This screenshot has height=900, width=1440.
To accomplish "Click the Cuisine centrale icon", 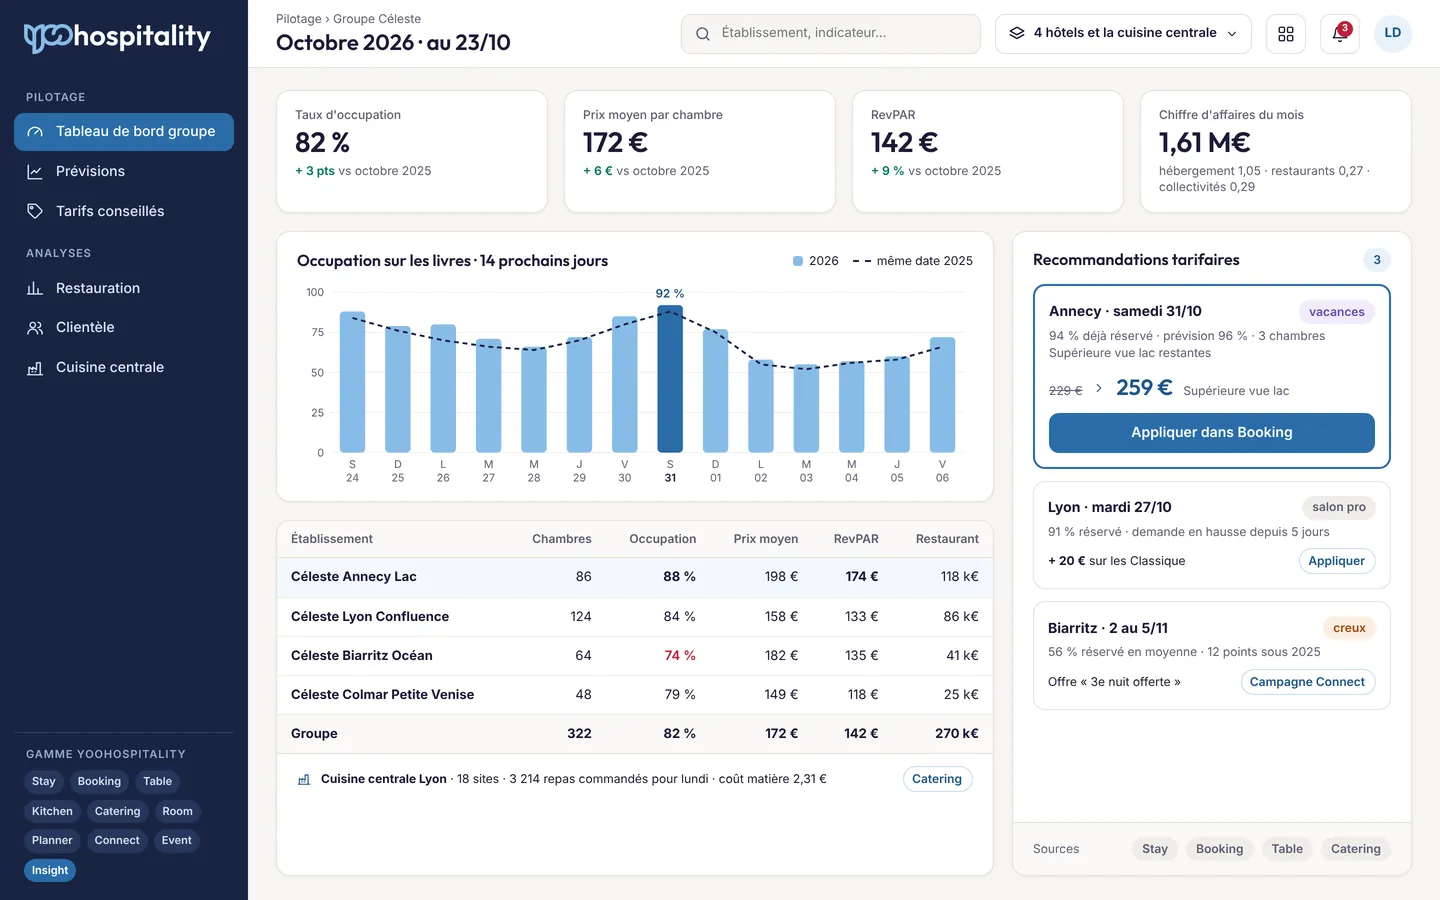I will [35, 367].
